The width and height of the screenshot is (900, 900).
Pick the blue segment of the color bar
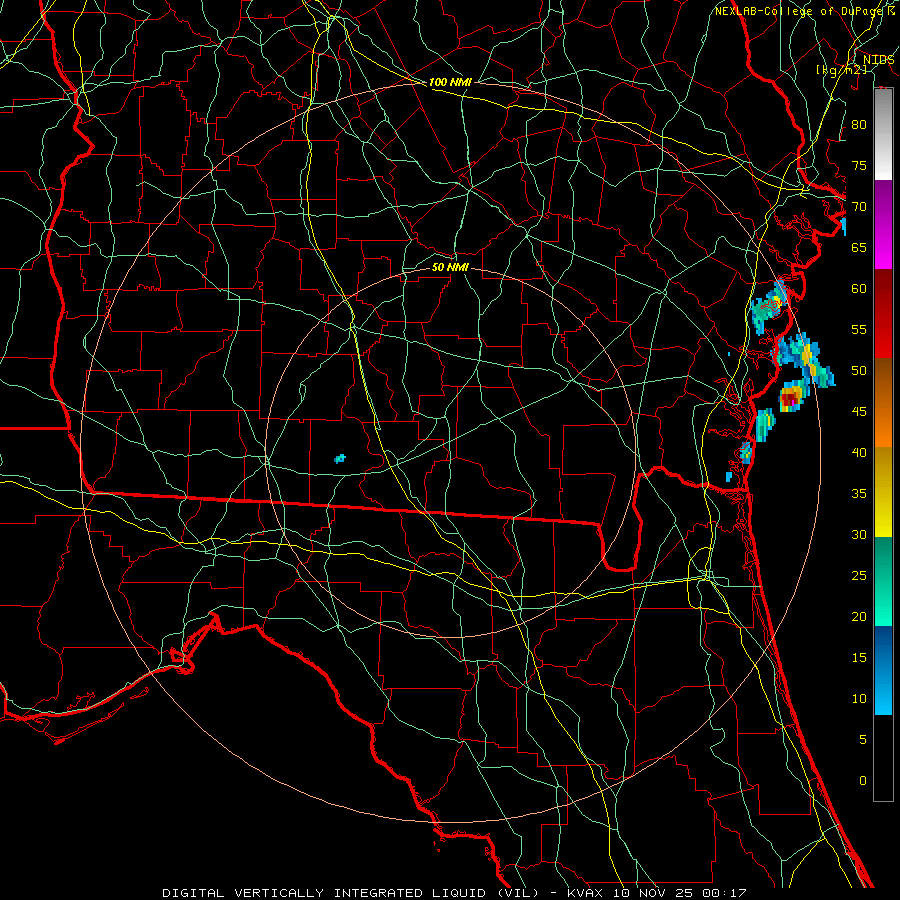[883, 670]
